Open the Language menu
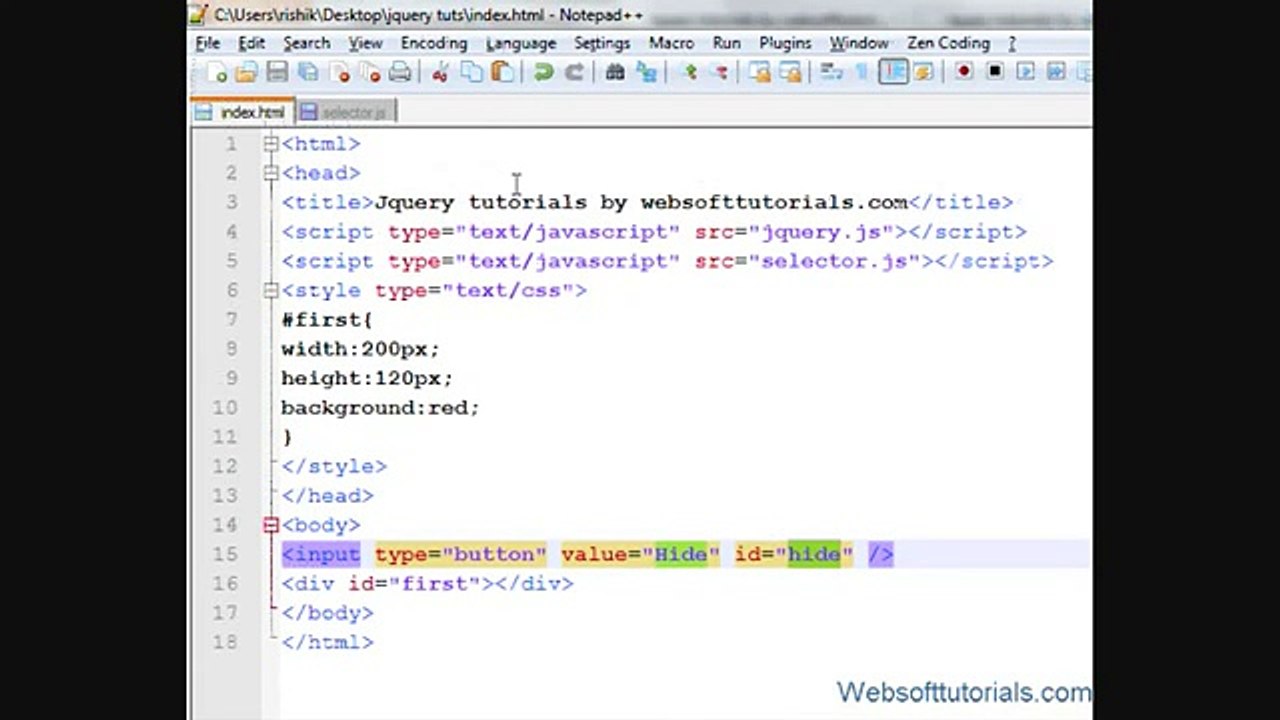This screenshot has width=1280, height=720. [520, 43]
